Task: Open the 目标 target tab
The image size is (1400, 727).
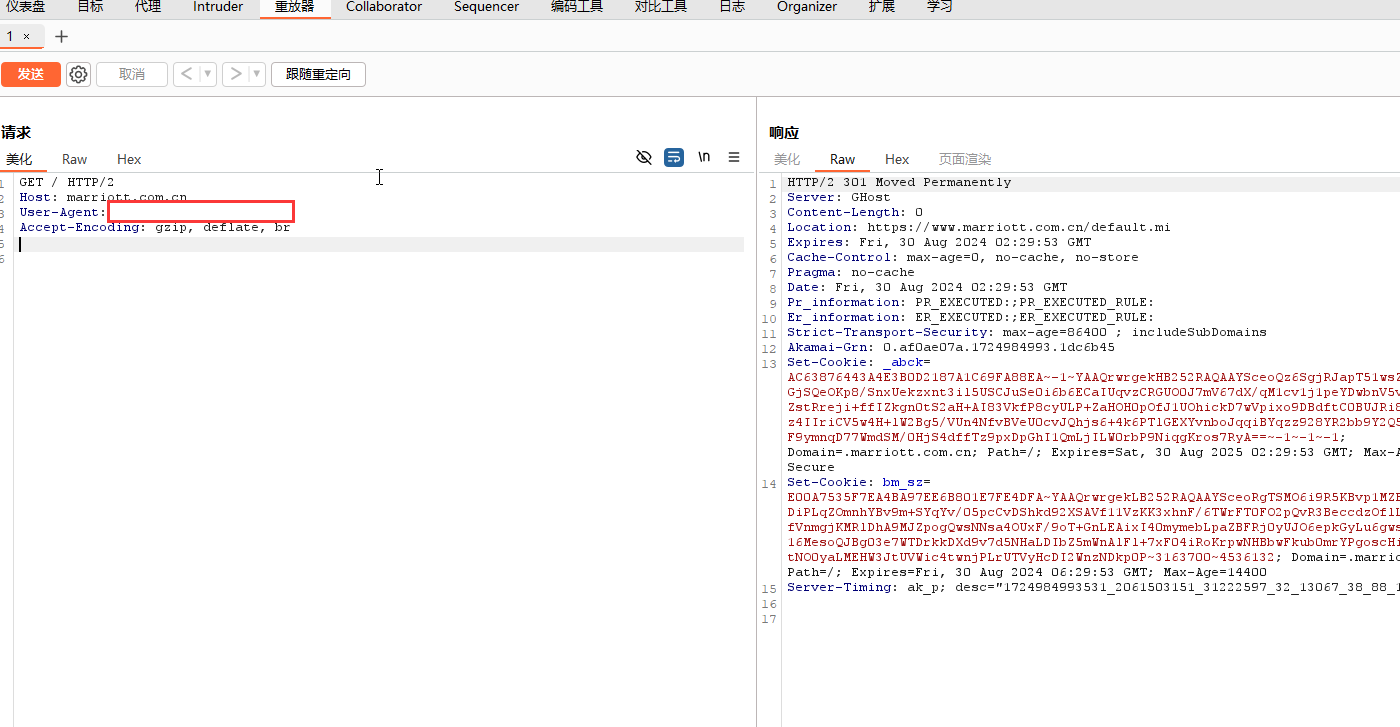Action: pyautogui.click(x=90, y=6)
